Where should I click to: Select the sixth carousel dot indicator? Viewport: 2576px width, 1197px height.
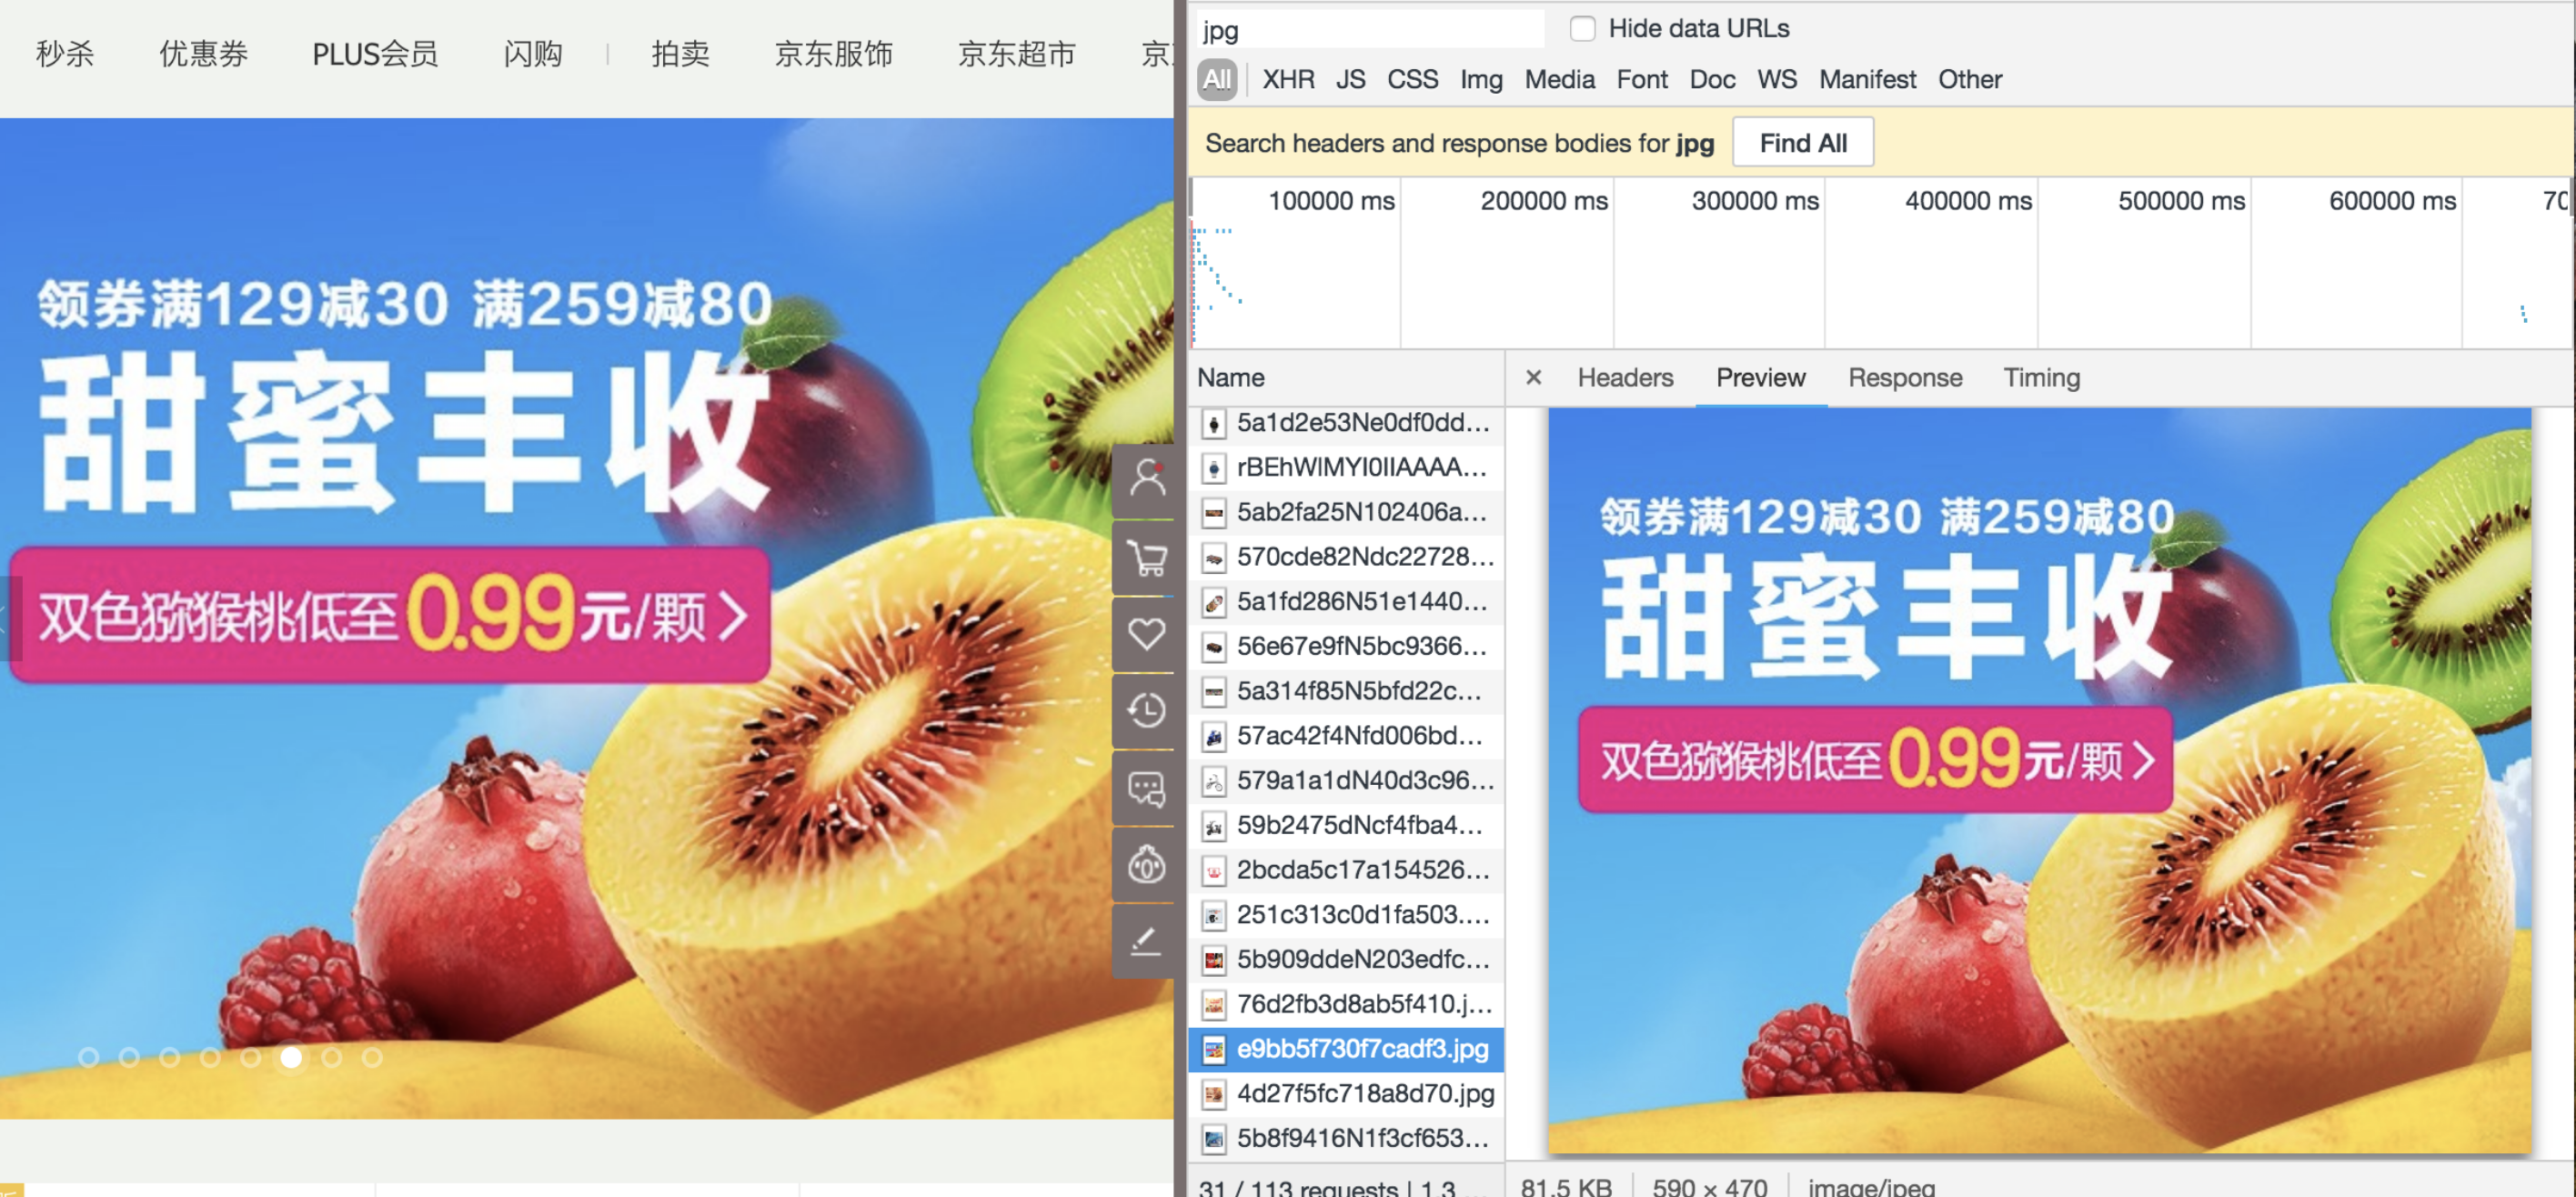[291, 1057]
